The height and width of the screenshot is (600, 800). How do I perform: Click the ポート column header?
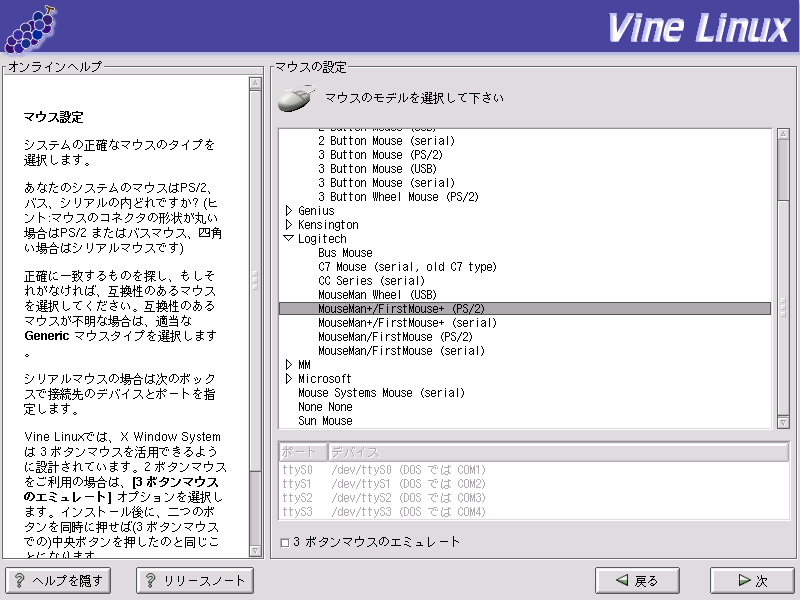coord(303,453)
